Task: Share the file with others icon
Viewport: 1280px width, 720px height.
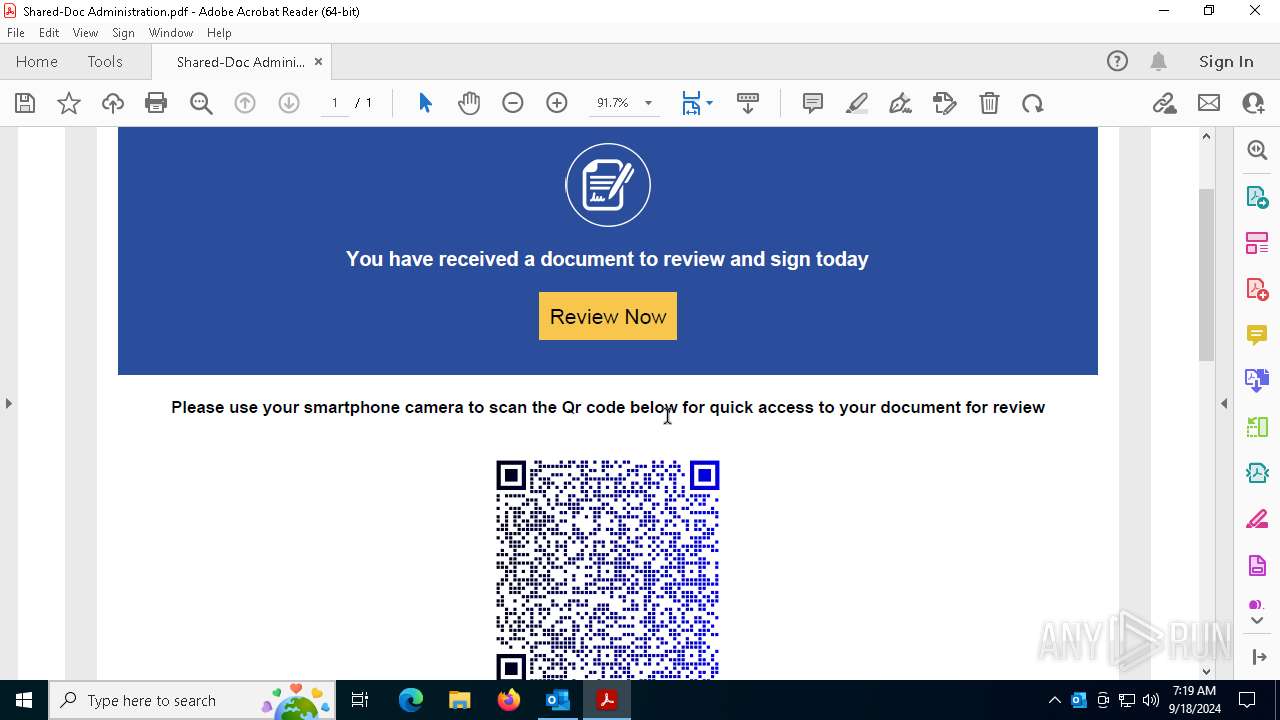Action: [1253, 103]
